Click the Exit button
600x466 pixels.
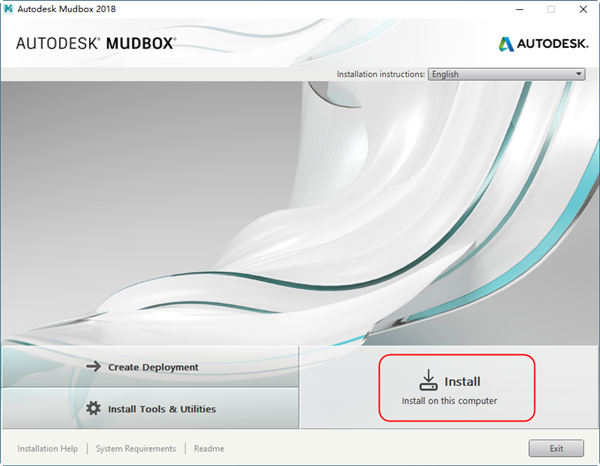click(x=556, y=448)
